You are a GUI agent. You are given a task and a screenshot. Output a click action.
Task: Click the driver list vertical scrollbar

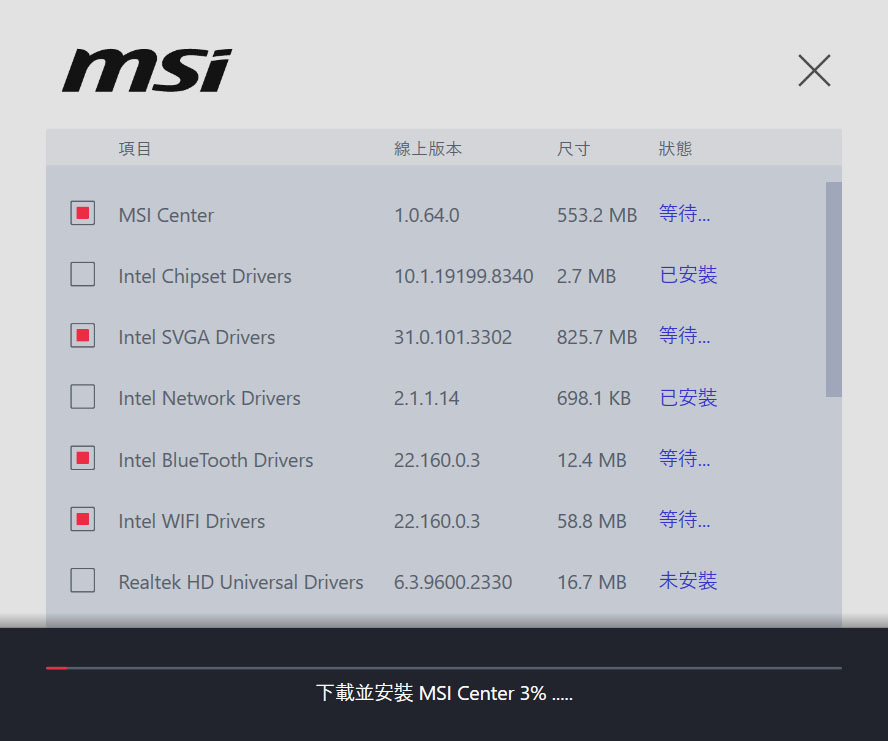[834, 289]
